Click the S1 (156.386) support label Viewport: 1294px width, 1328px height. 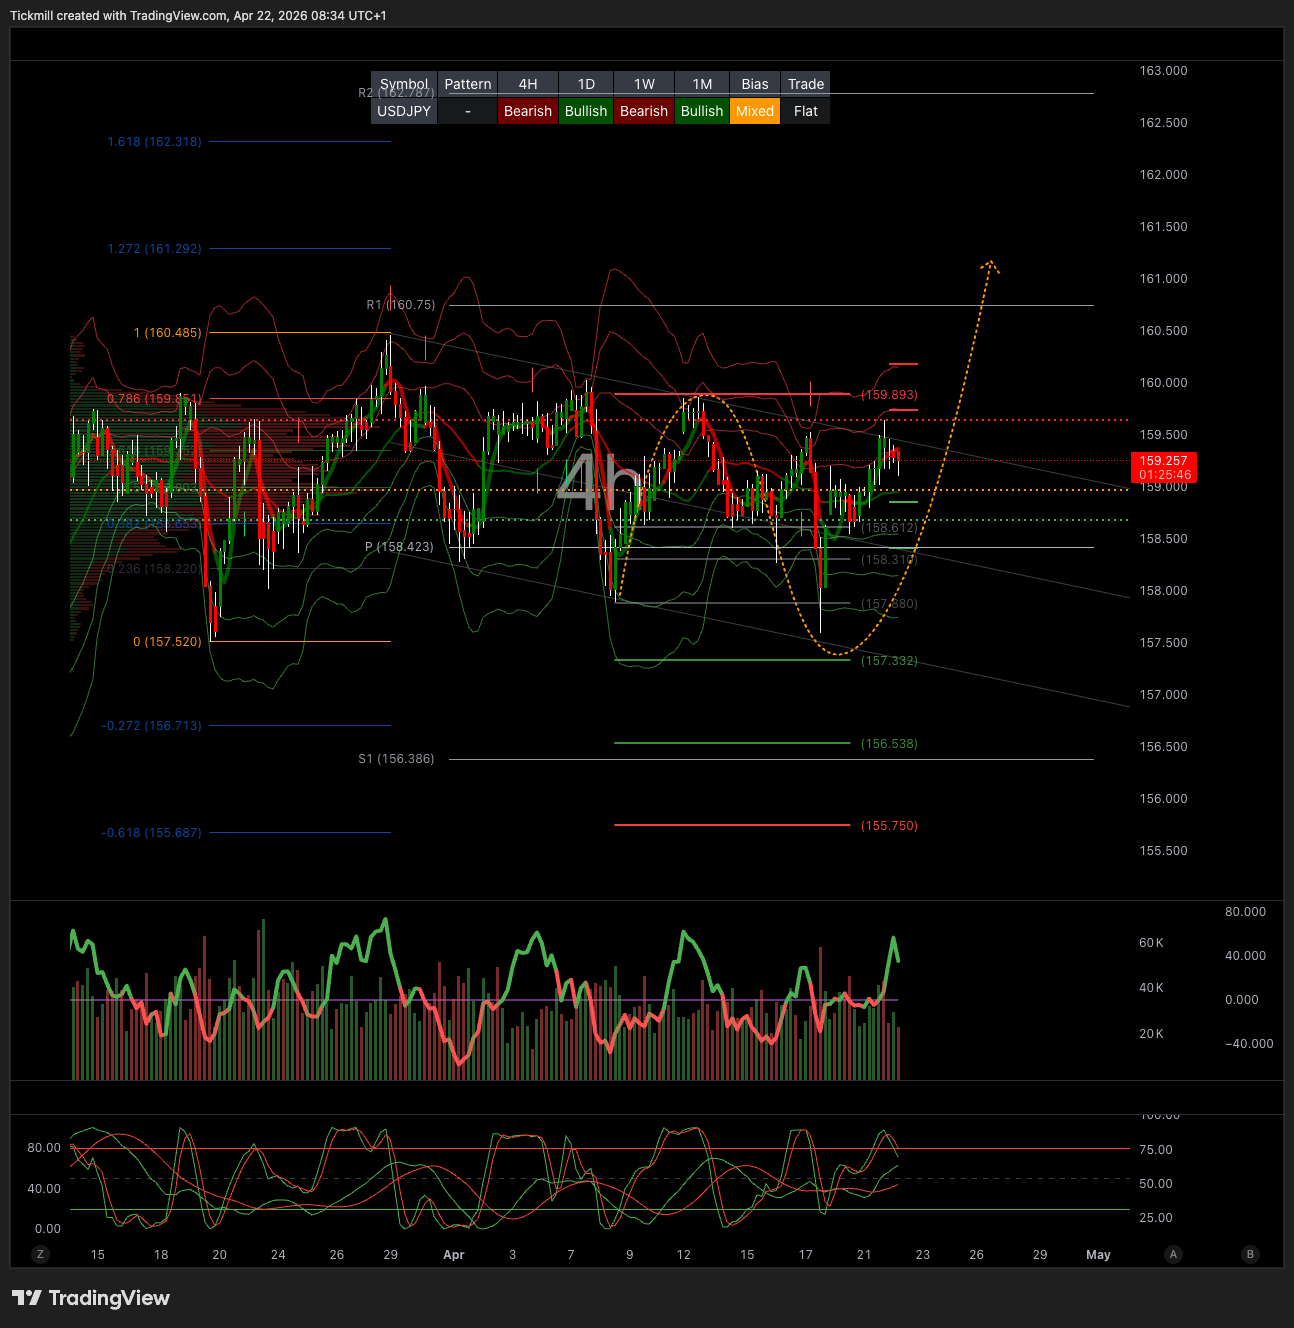point(397,759)
